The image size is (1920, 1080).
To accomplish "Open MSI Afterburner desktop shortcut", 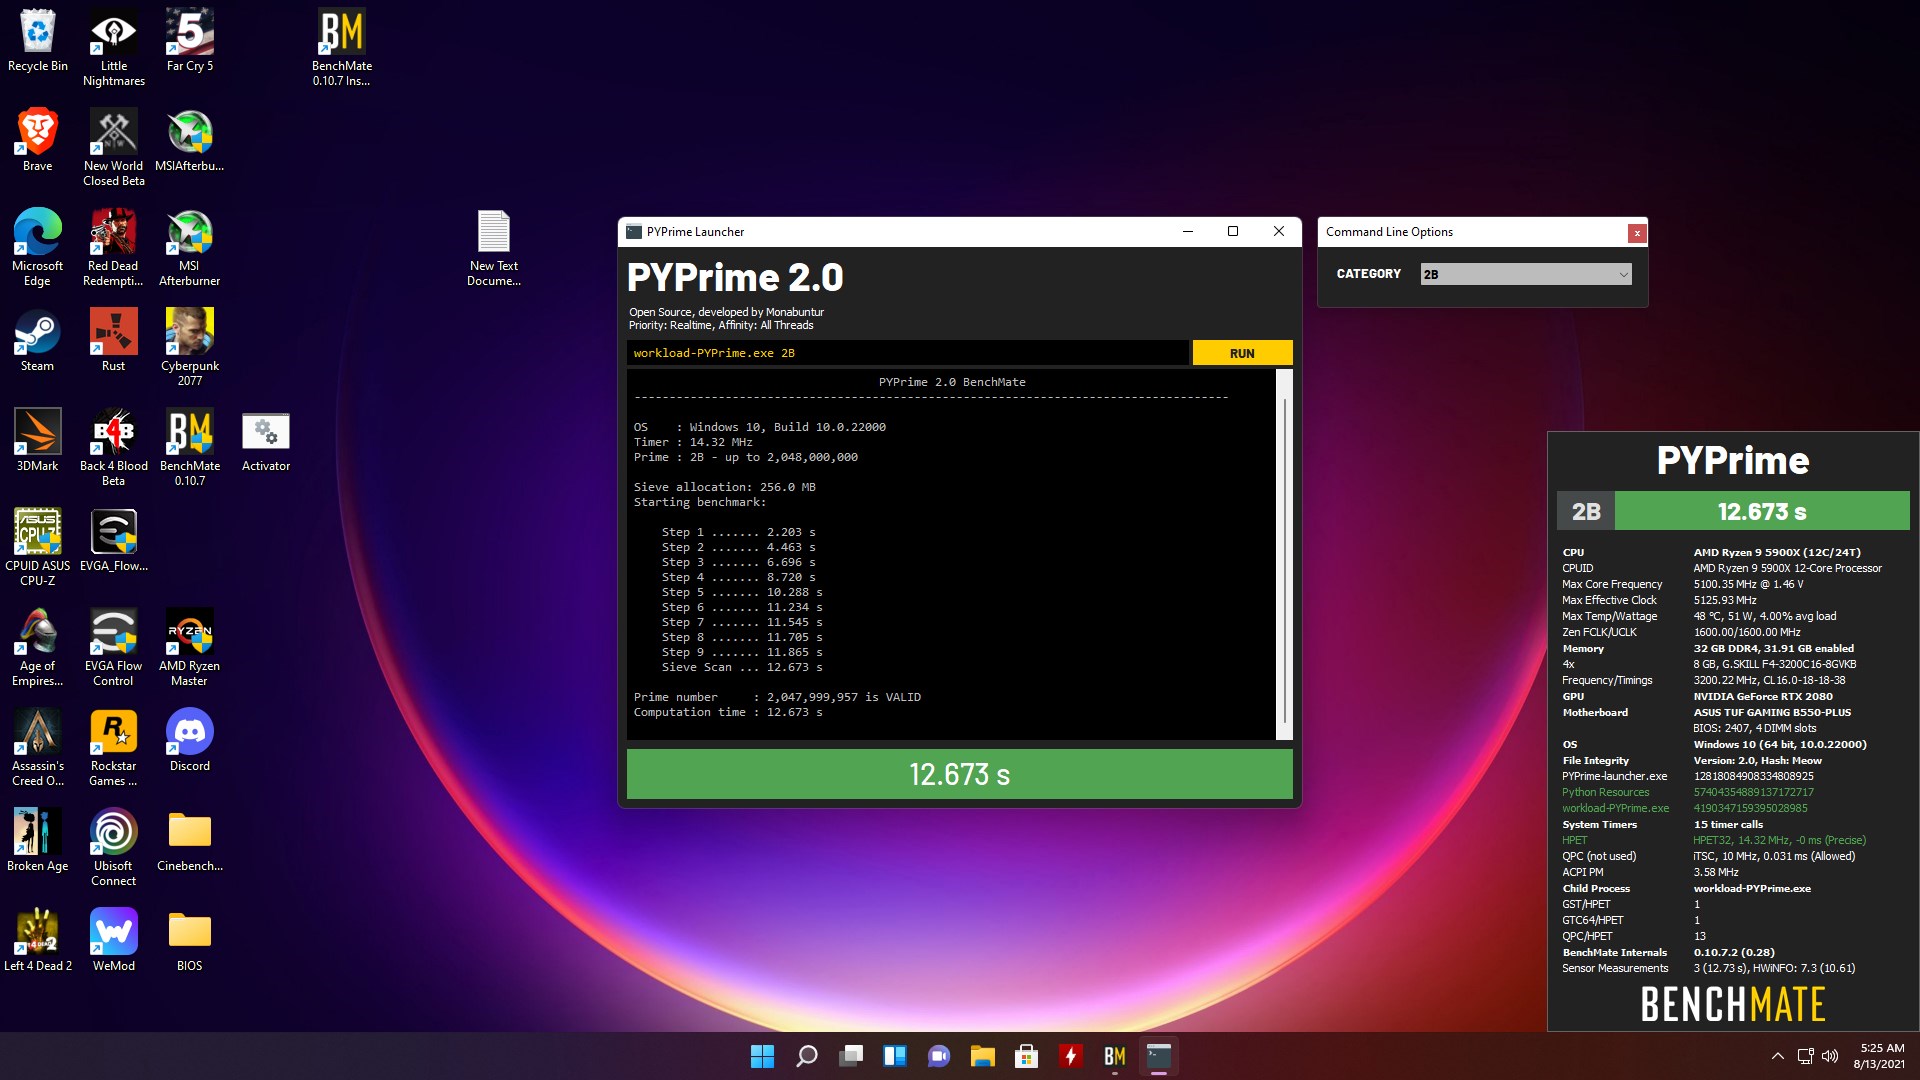I will click(x=190, y=247).
